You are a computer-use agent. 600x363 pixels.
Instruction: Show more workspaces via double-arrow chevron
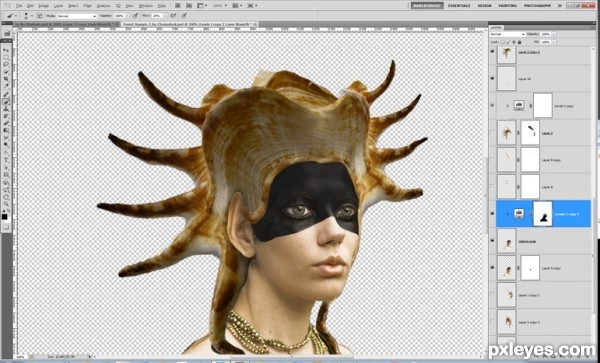pos(560,6)
